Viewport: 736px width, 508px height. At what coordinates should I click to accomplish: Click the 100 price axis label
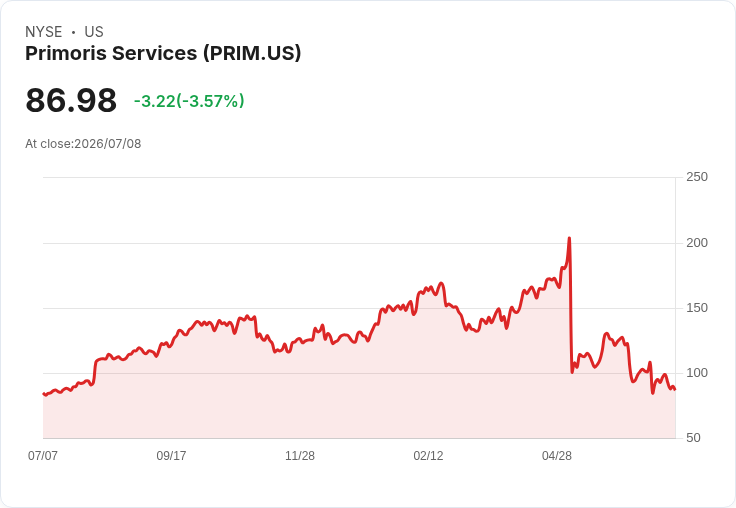[697, 373]
